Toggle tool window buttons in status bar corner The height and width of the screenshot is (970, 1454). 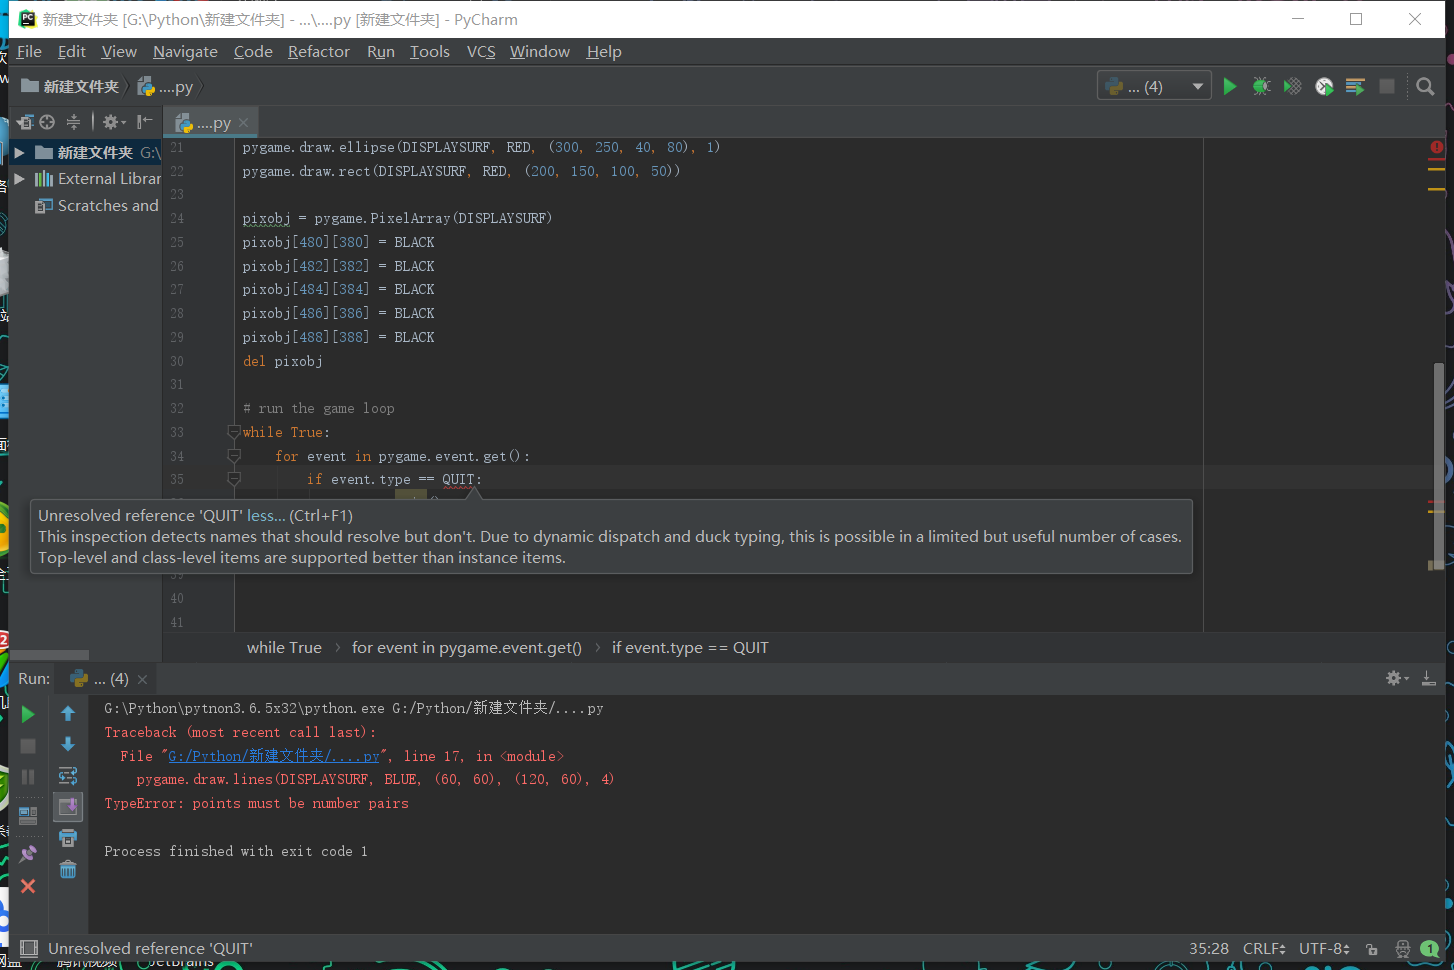(x=29, y=948)
